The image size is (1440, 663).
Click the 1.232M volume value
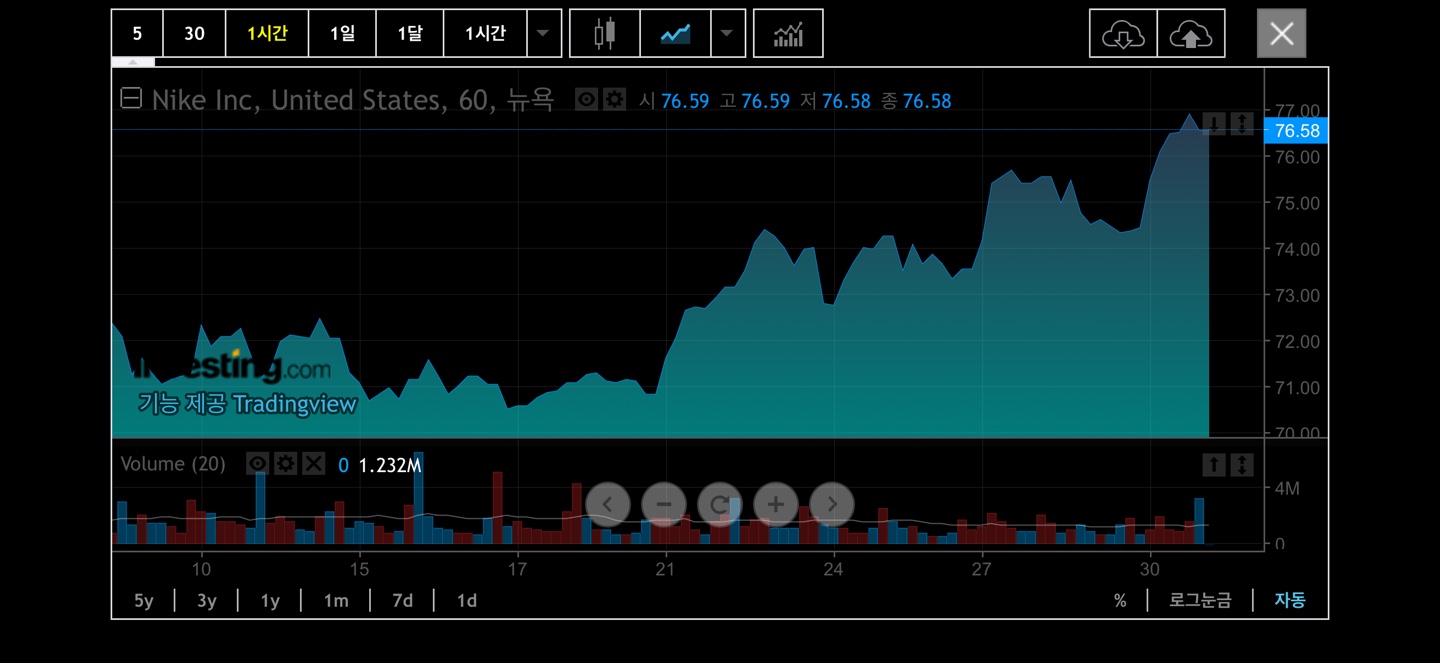coord(390,465)
